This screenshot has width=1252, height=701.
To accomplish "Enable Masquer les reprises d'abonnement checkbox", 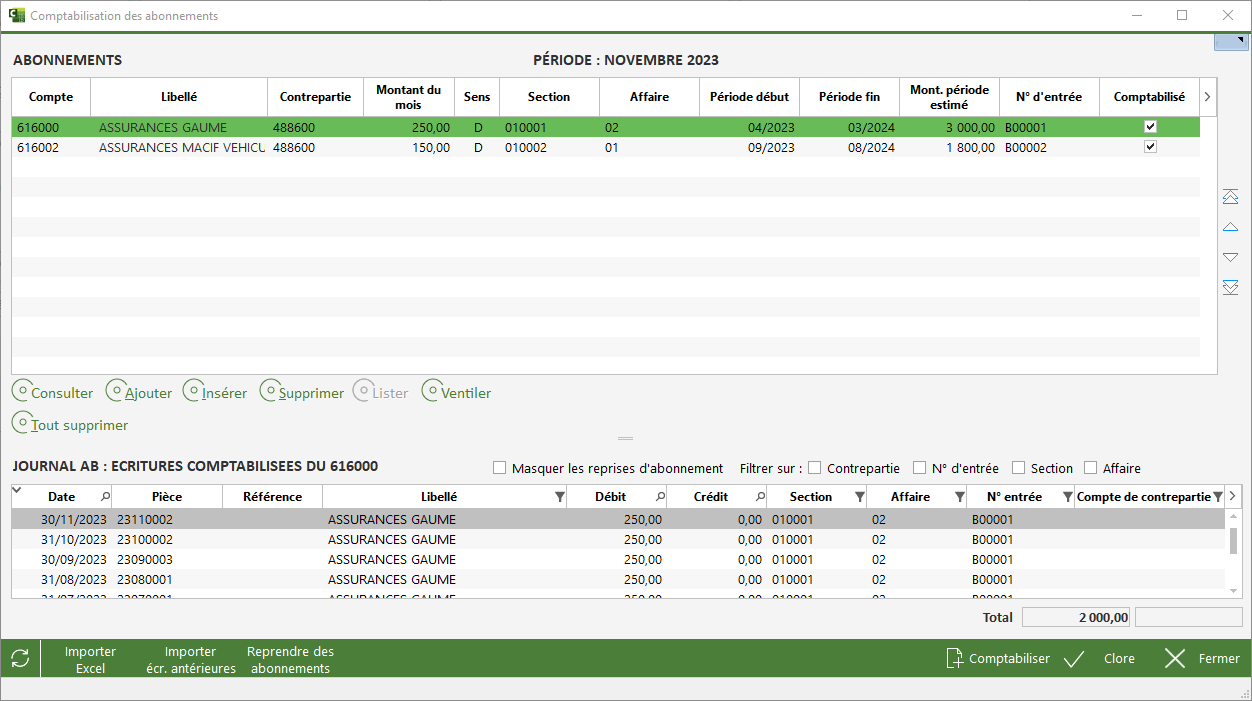I will (x=500, y=468).
